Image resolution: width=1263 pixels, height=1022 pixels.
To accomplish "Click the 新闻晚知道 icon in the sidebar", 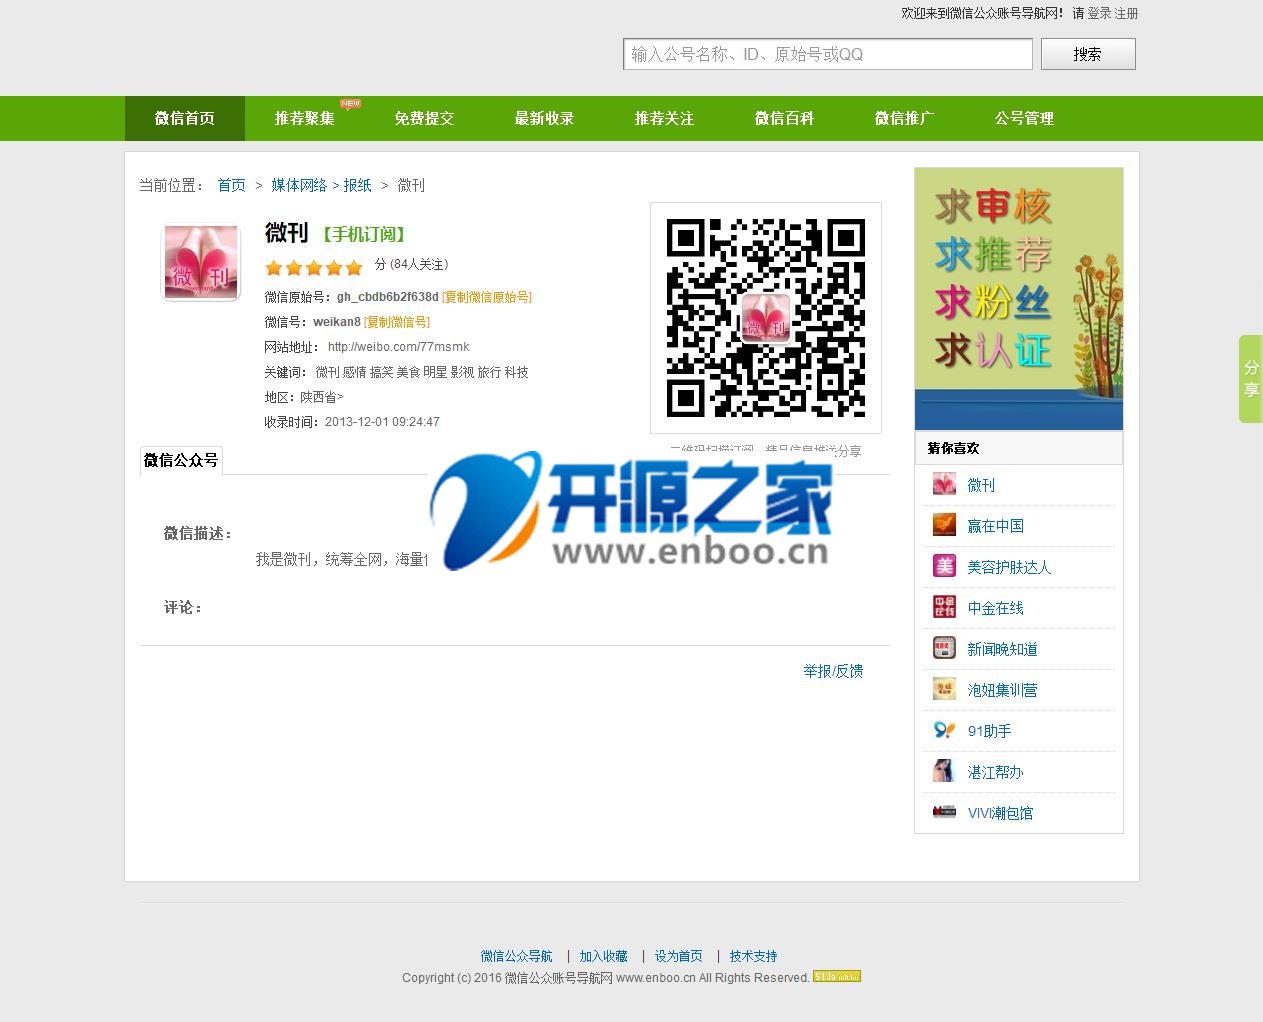I will click(944, 648).
